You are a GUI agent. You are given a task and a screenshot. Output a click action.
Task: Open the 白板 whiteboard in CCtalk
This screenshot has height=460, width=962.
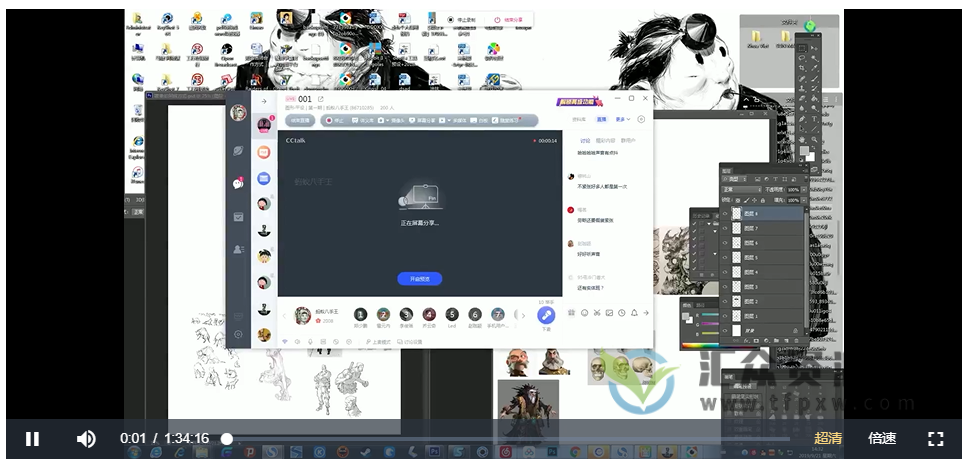[479, 120]
